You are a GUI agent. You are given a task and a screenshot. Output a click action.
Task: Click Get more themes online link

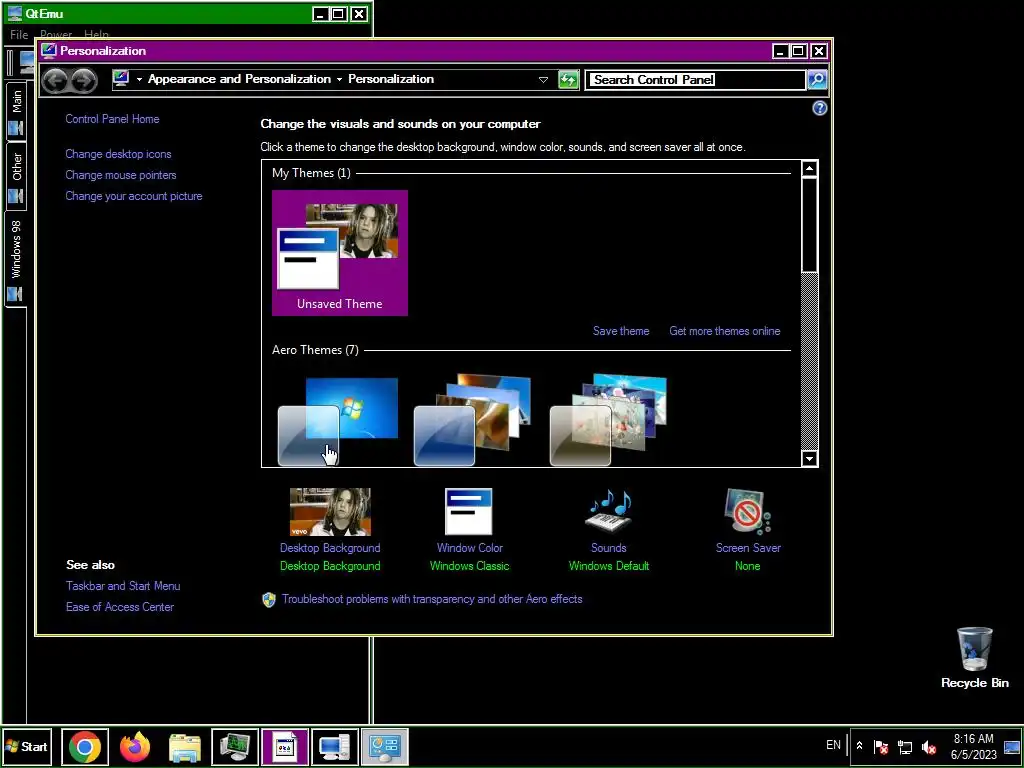[725, 331]
